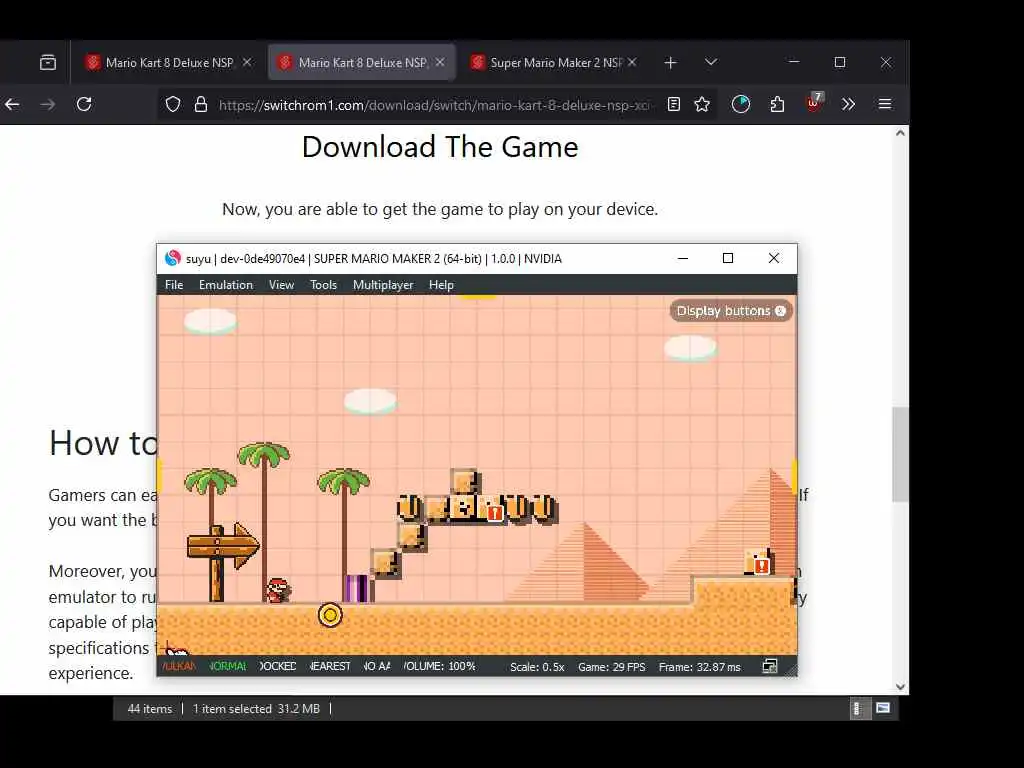
Task: Expand more tools overflow chevron
Action: click(x=848, y=104)
